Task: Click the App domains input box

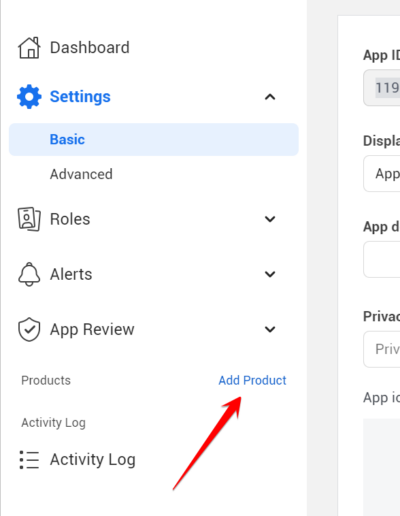Action: point(382,260)
